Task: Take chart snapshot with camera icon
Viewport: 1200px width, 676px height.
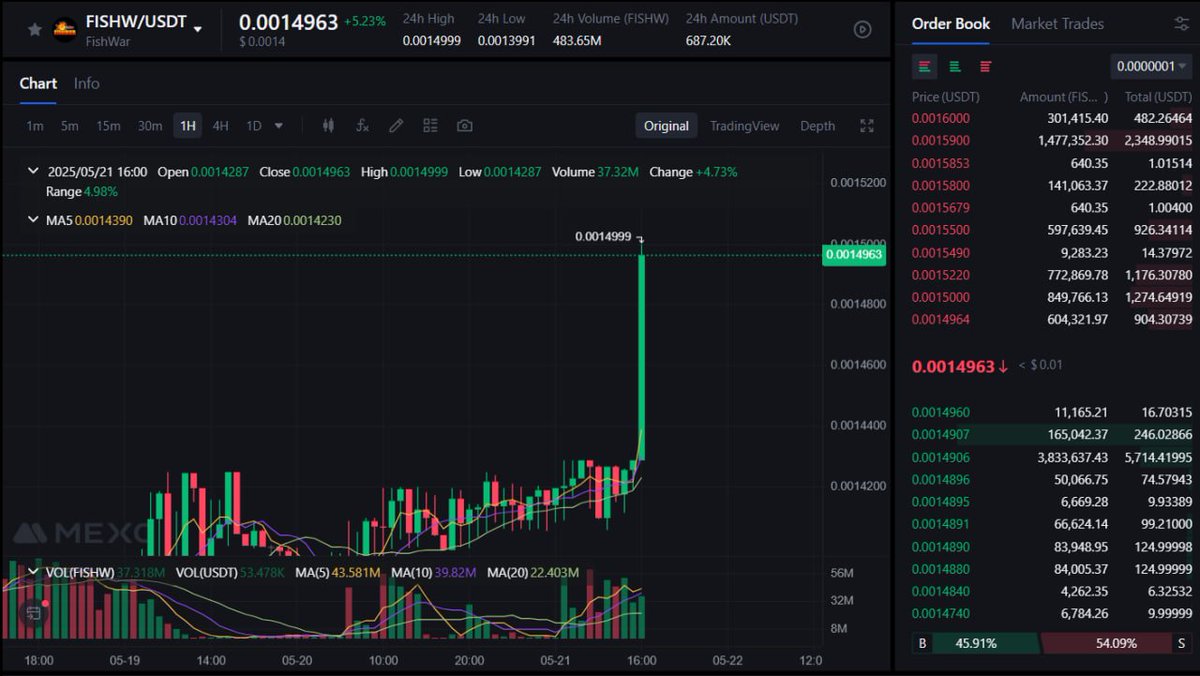Action: click(464, 125)
